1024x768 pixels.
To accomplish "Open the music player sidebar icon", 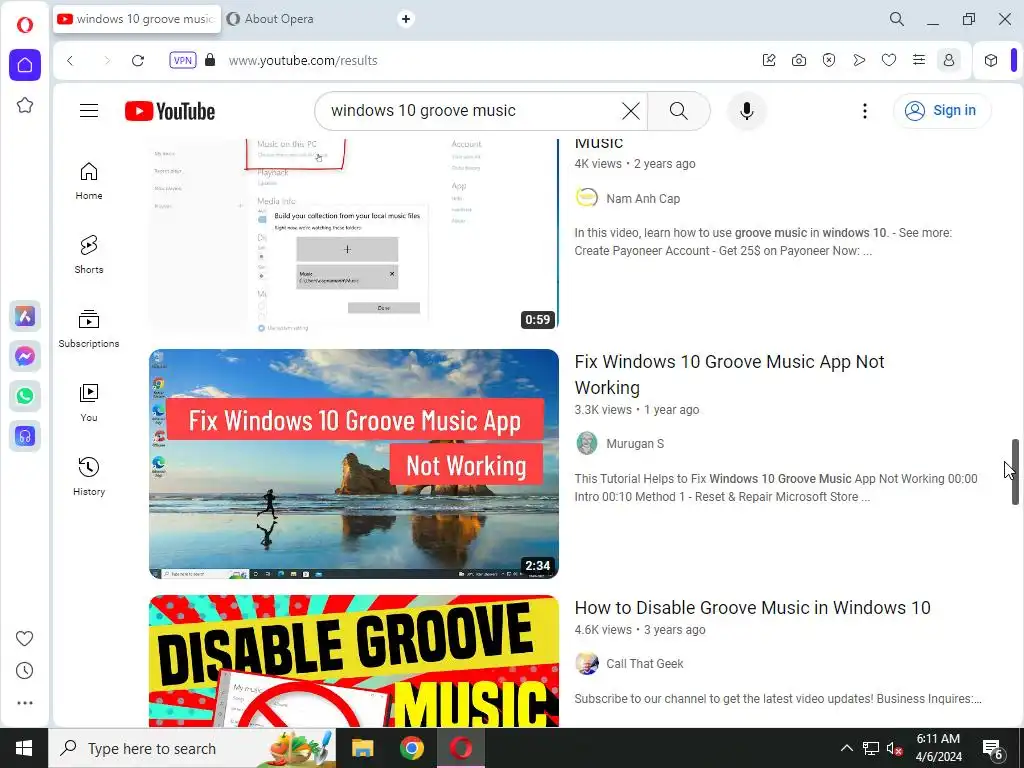I will point(25,436).
